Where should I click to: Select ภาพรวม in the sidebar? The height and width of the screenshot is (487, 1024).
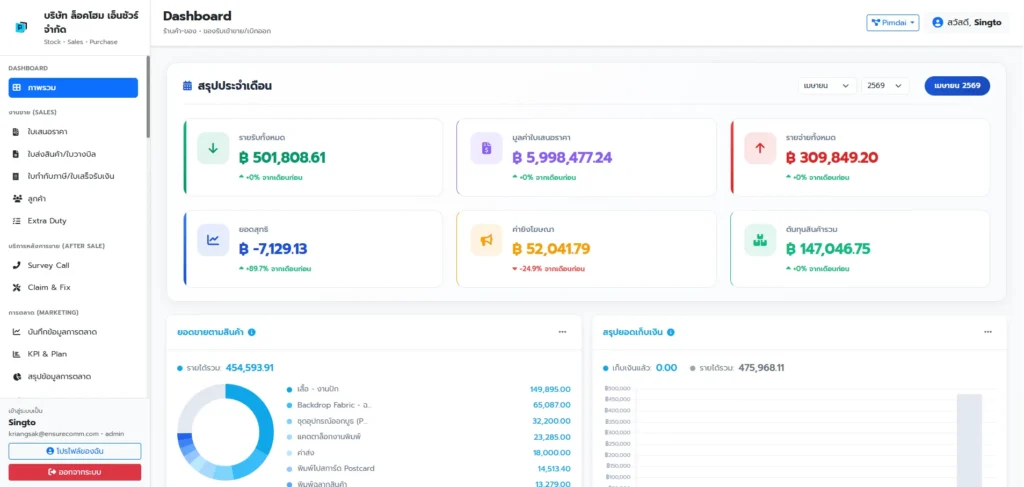(73, 88)
